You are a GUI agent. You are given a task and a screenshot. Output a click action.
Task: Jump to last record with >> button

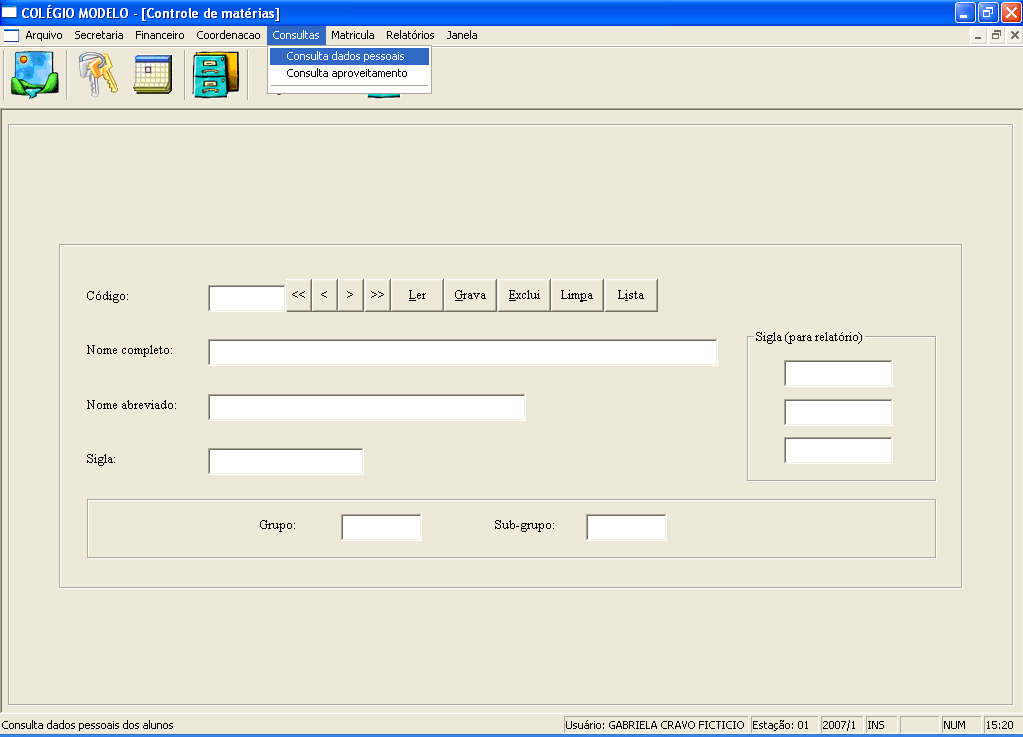pyautogui.click(x=377, y=295)
